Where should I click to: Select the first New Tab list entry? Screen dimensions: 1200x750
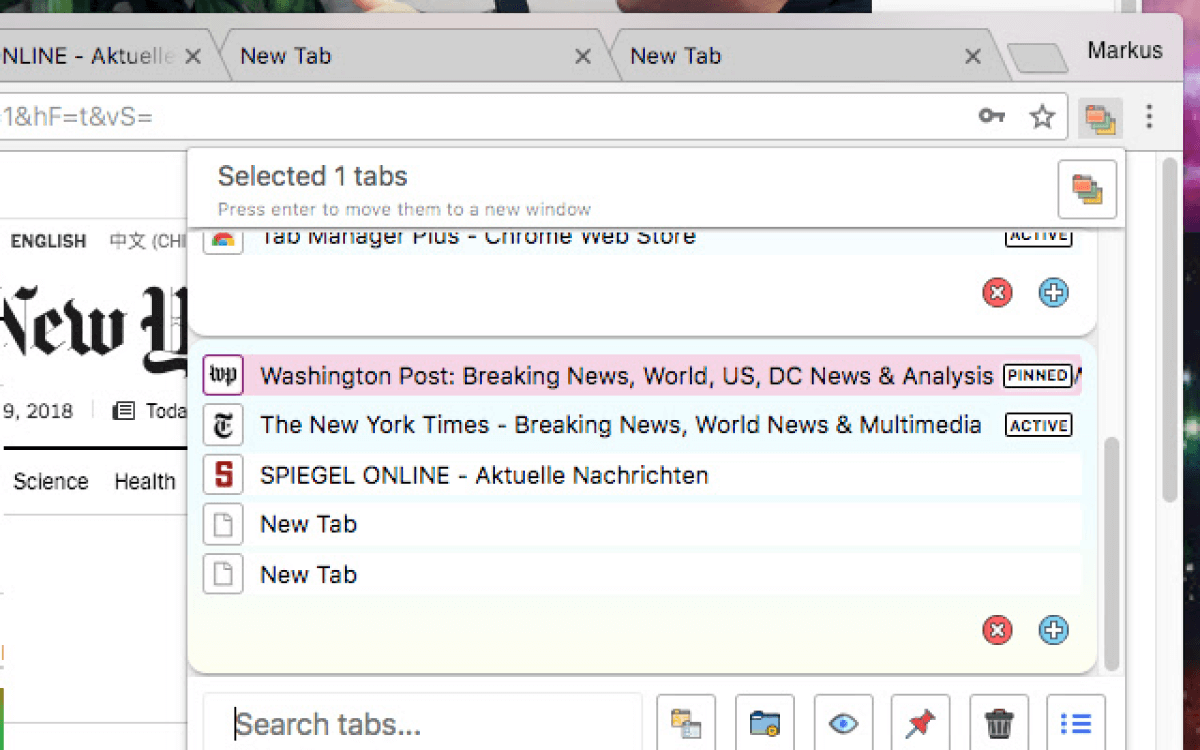(640, 524)
